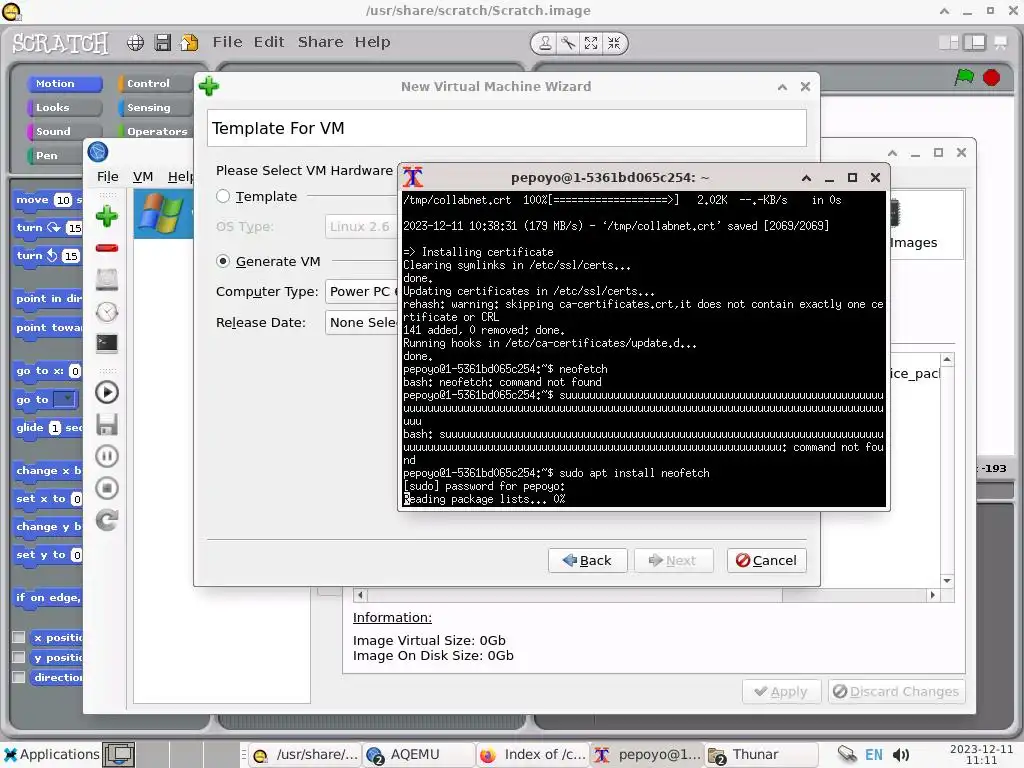Click the Apply button in AQEMU
This screenshot has width=1024, height=768.
tap(781, 692)
